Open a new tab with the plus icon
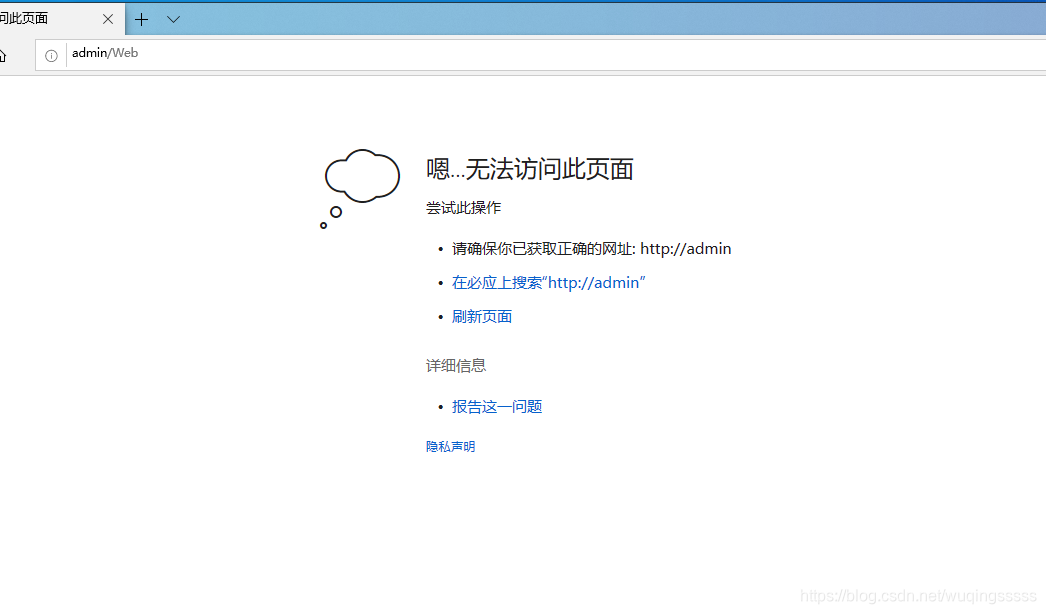This screenshot has height=614, width=1046. 141,19
